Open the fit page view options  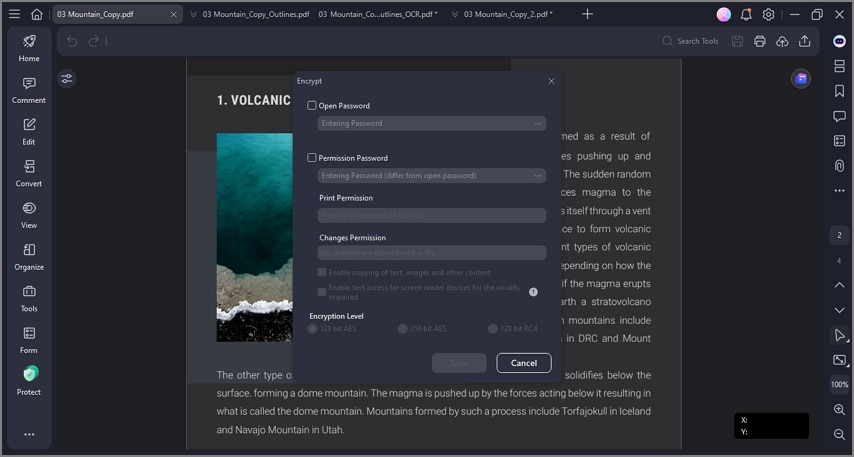pyautogui.click(x=839, y=360)
